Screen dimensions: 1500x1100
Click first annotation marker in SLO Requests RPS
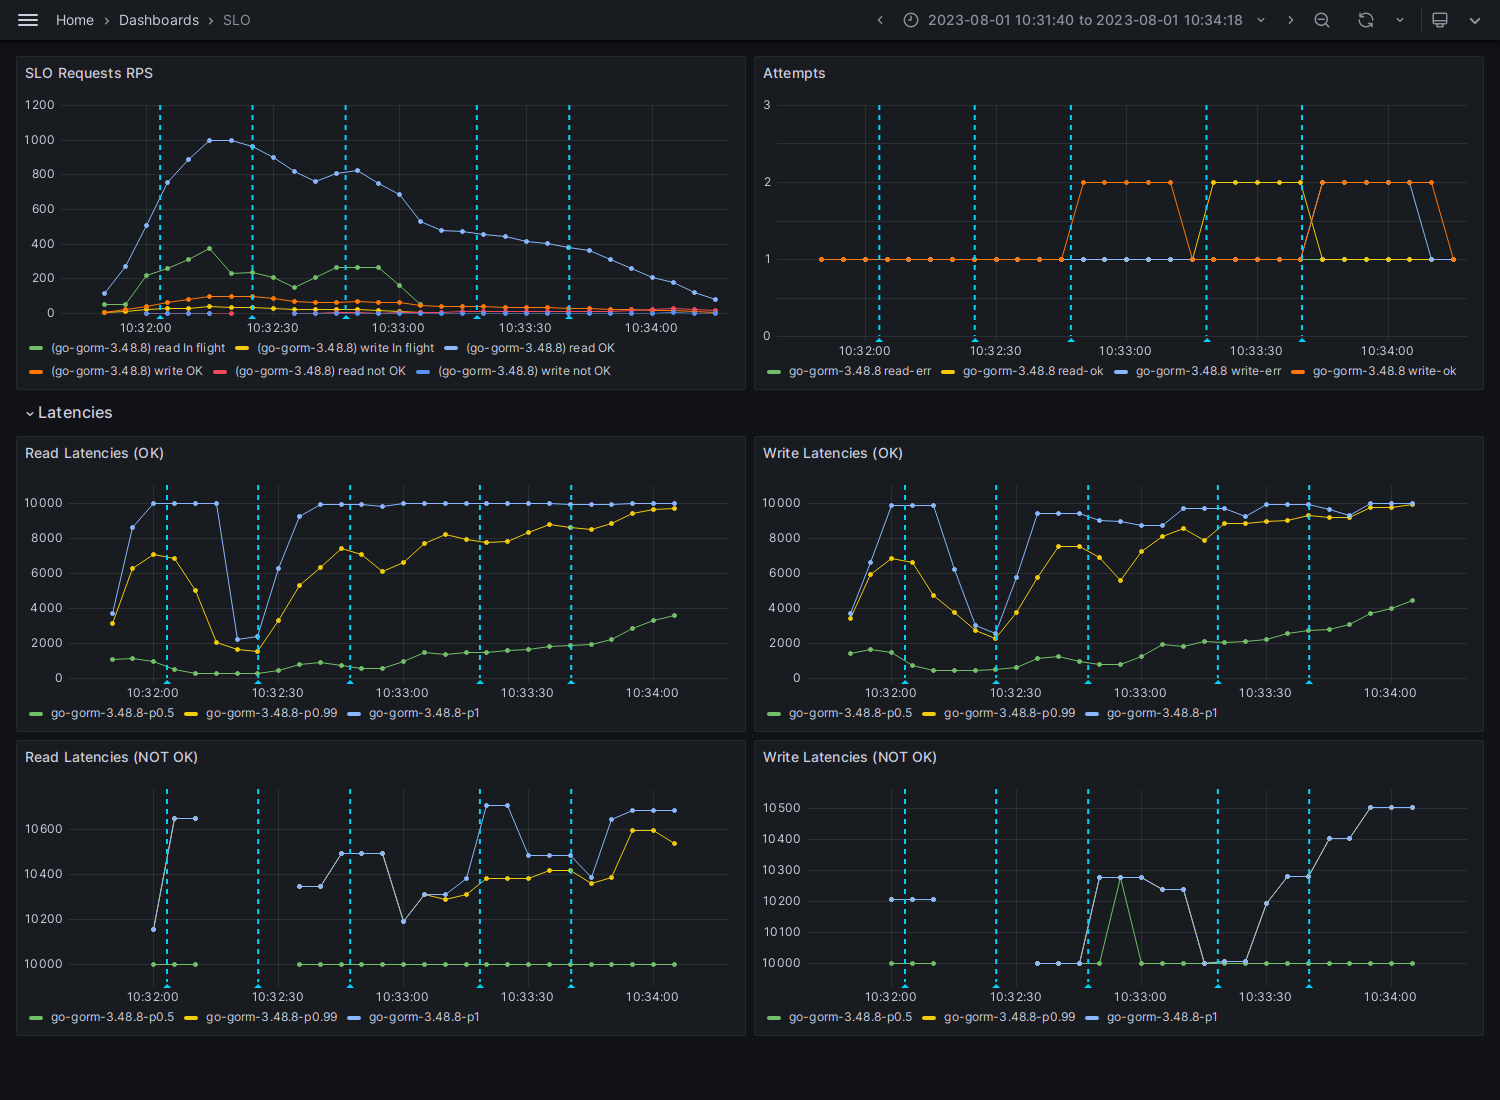click(x=160, y=316)
